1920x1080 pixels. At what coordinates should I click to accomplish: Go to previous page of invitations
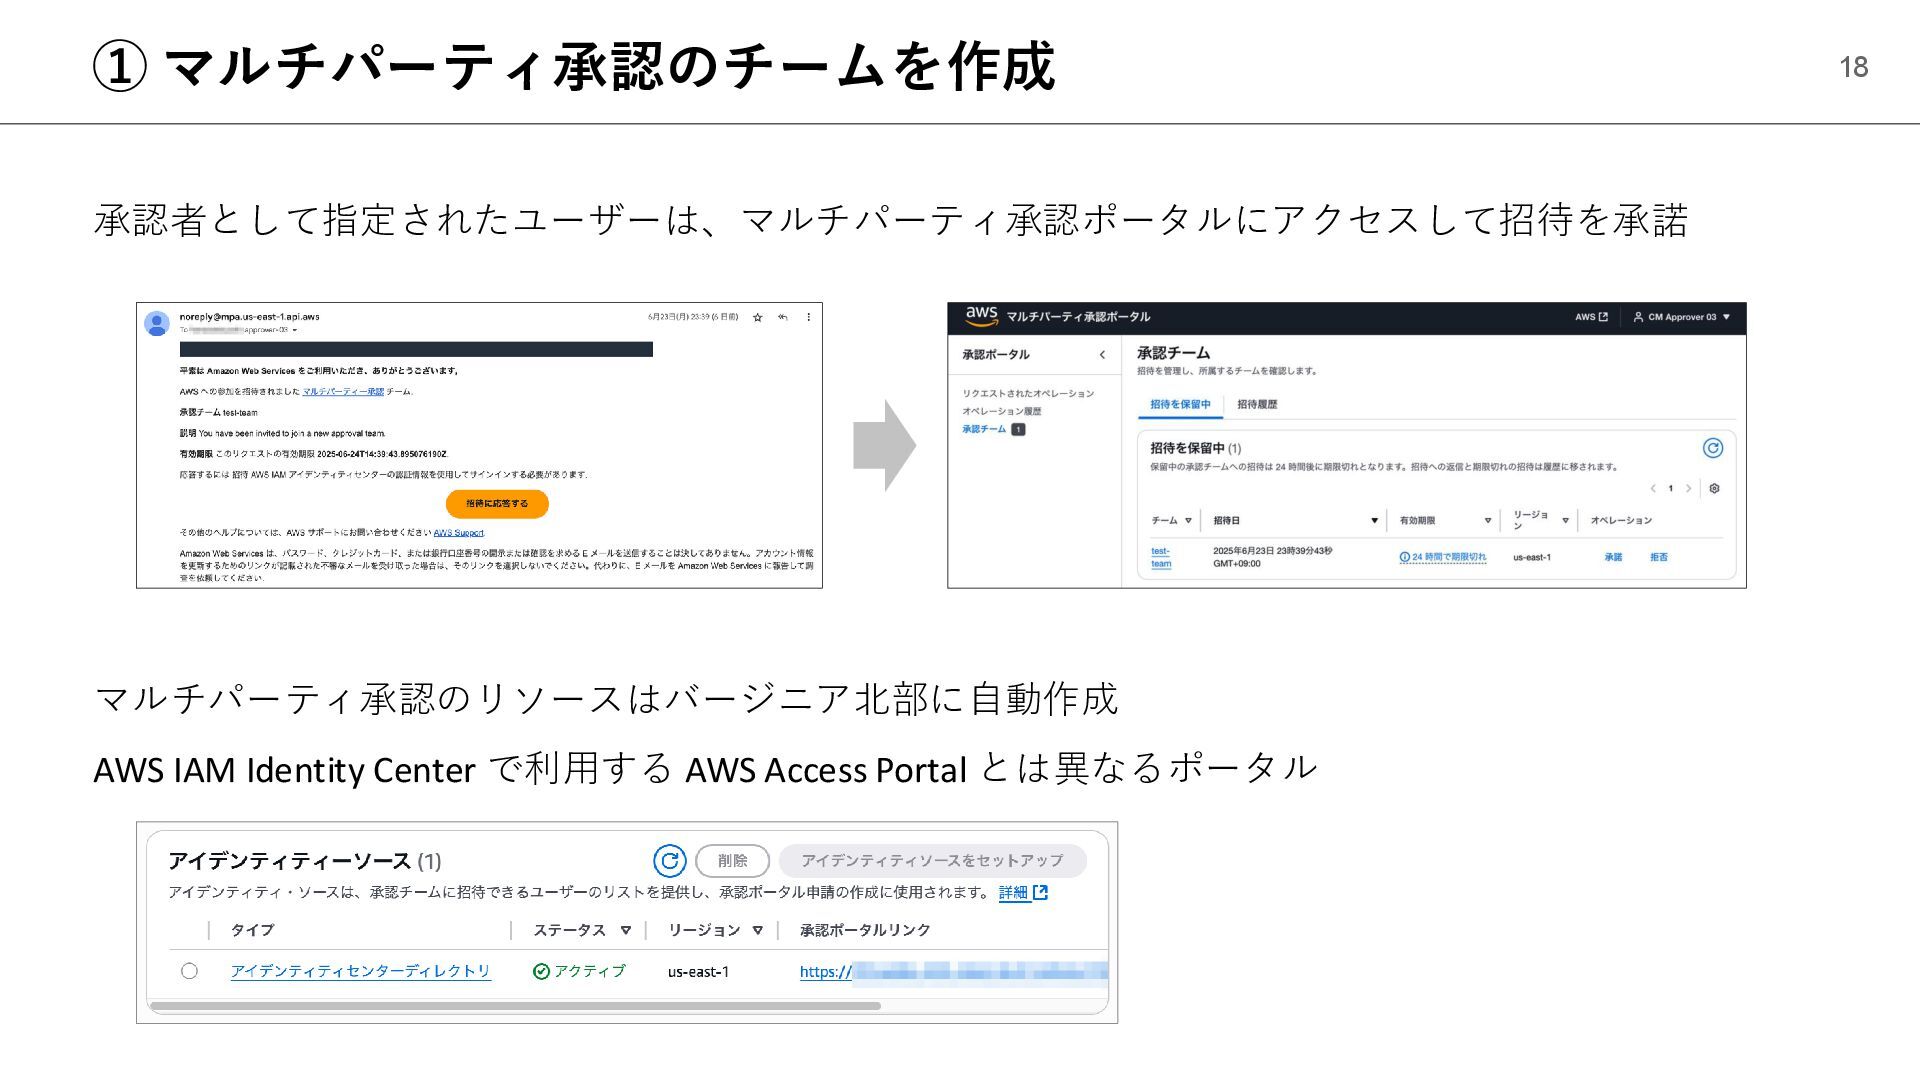(x=1653, y=489)
